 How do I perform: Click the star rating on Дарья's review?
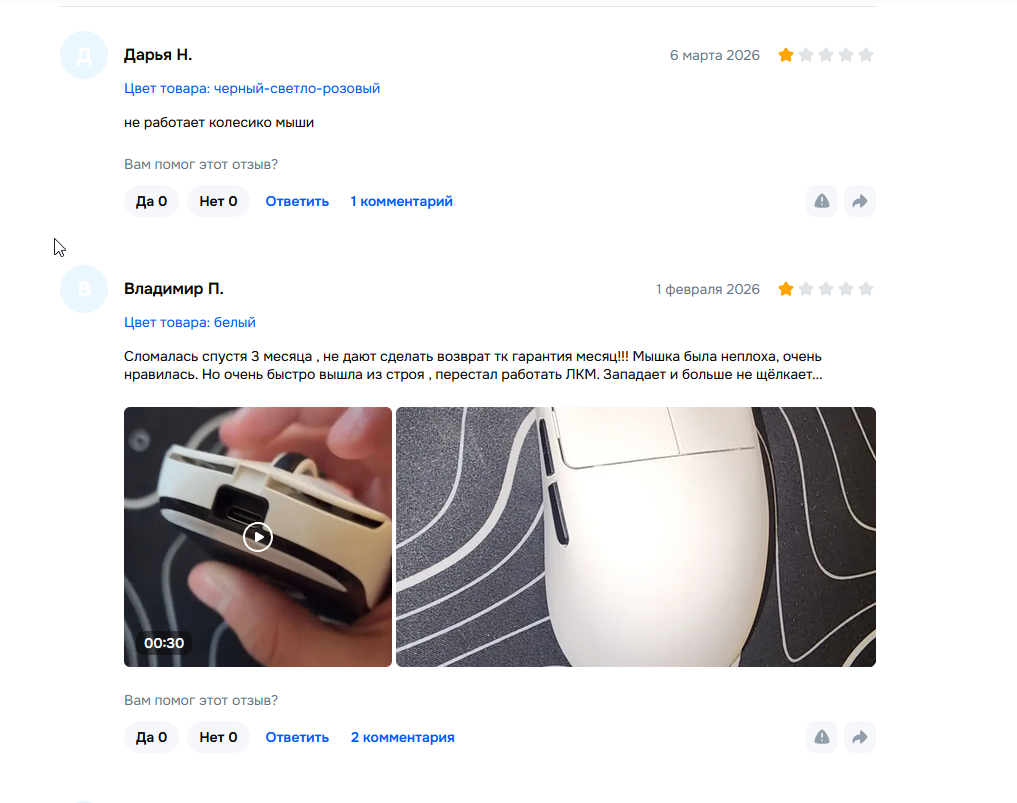[x=826, y=55]
